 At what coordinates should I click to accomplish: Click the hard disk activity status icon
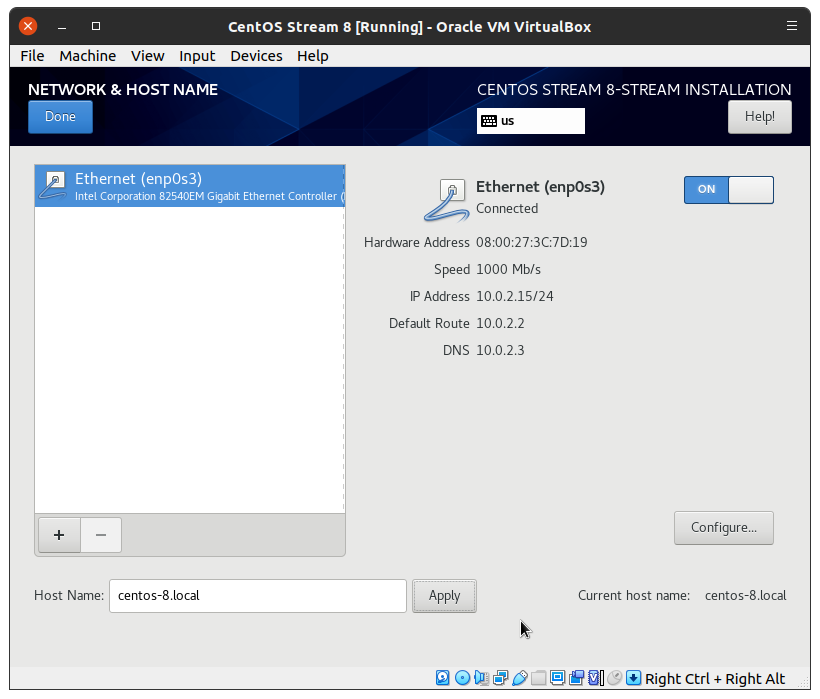[443, 678]
